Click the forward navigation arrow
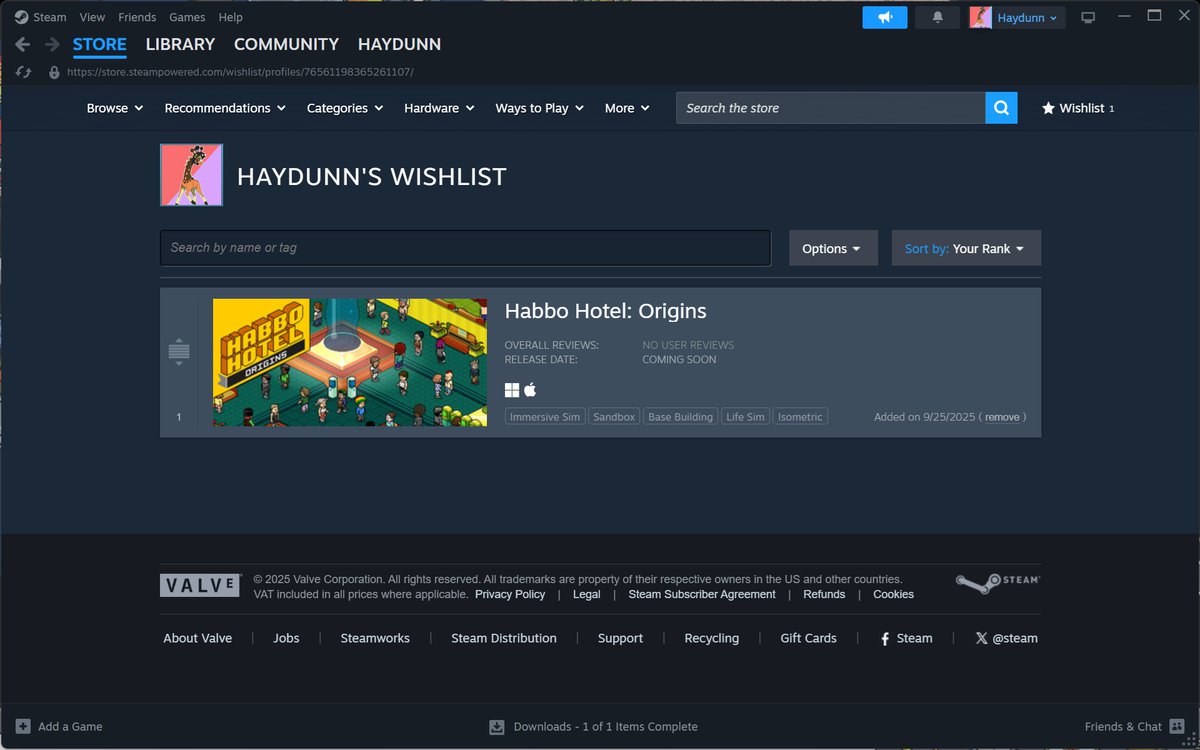Image resolution: width=1200 pixels, height=750 pixels. coord(52,44)
